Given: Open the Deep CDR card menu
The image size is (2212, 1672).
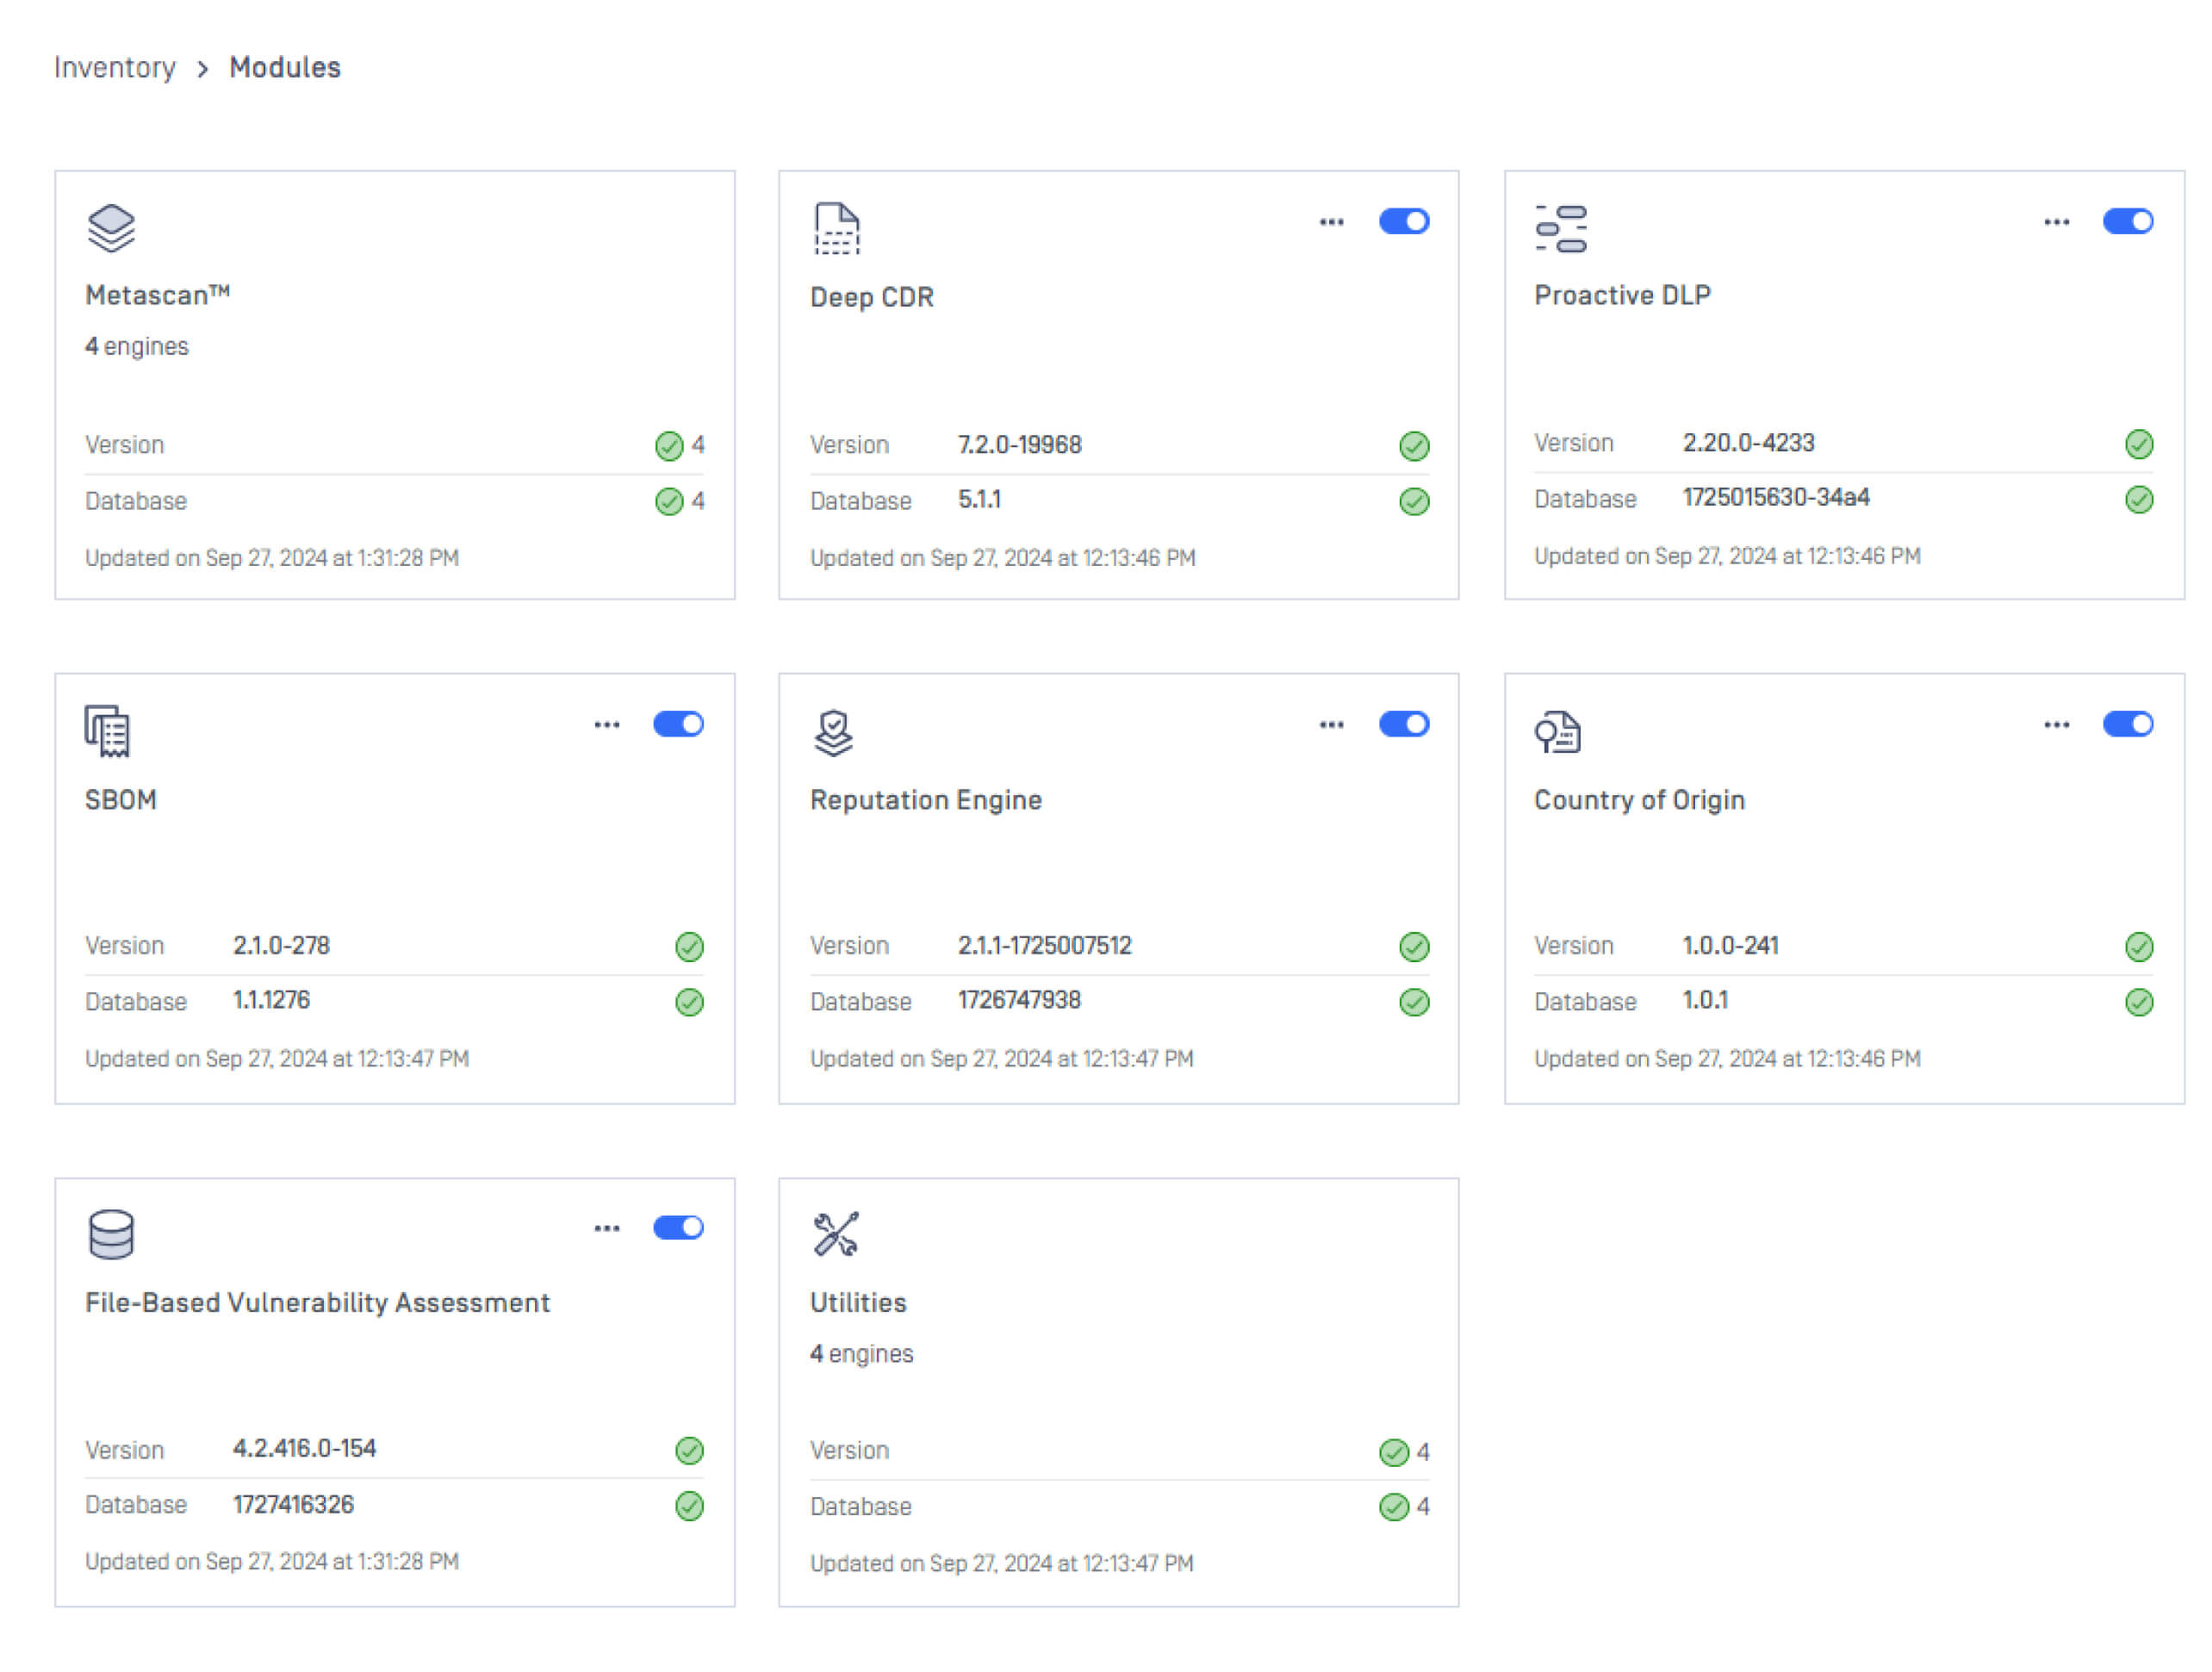Looking at the screenshot, I should (1331, 221).
